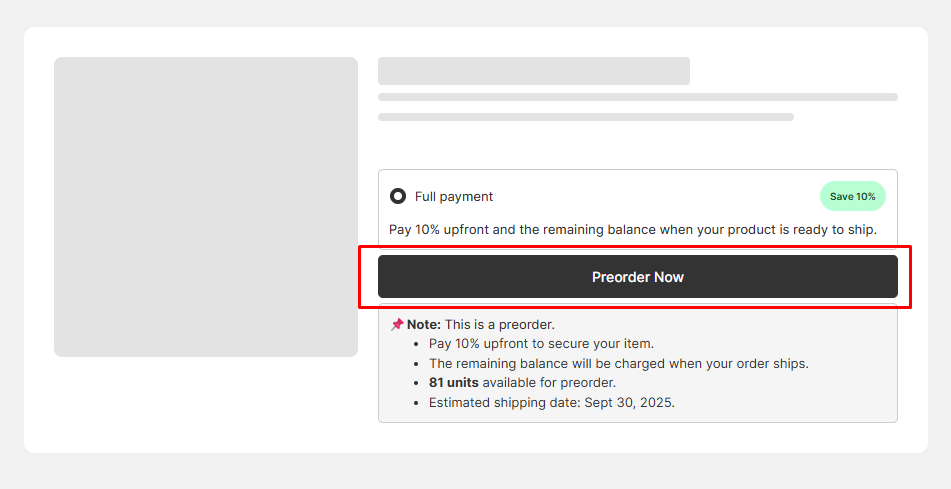
Task: Click the "This is a preorder." text
Action: click(499, 324)
